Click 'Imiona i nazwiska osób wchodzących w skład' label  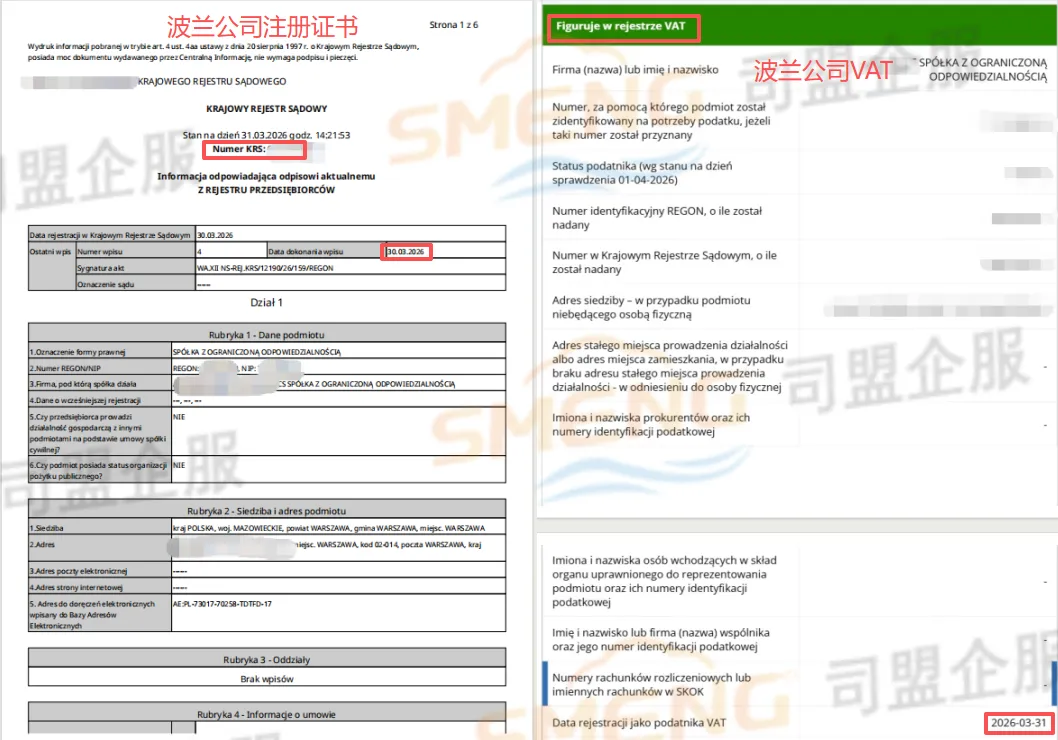(664, 581)
